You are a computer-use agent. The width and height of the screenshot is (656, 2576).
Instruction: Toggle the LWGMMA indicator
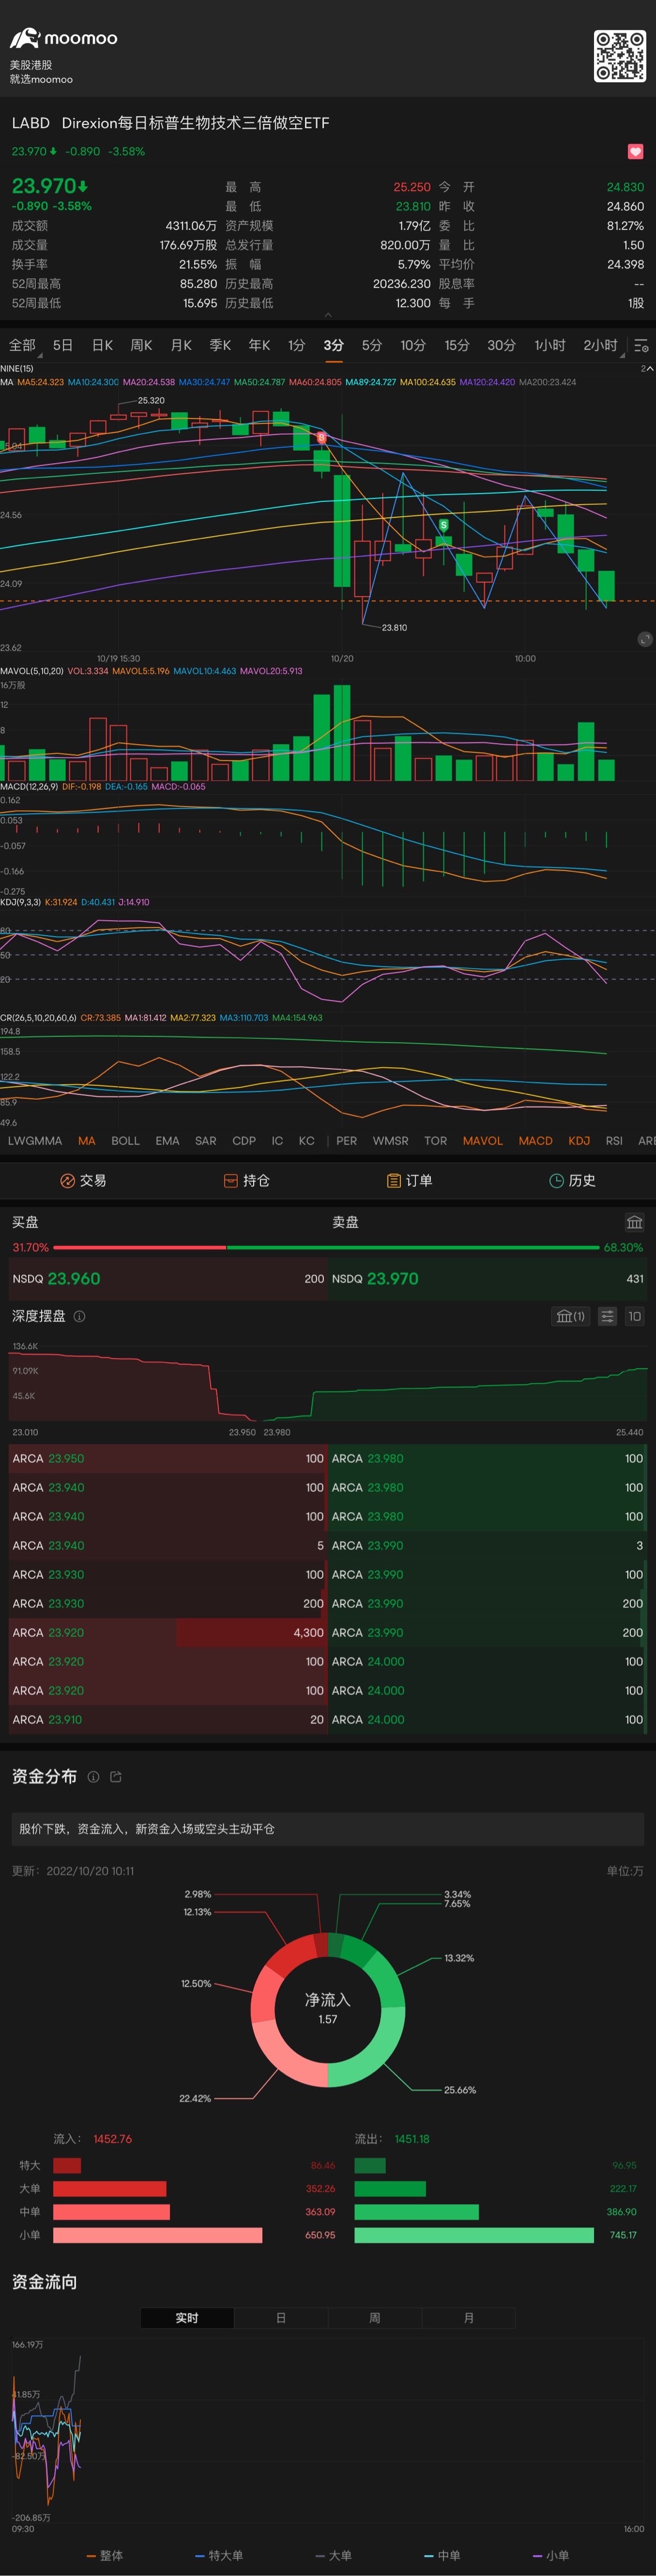35,1141
